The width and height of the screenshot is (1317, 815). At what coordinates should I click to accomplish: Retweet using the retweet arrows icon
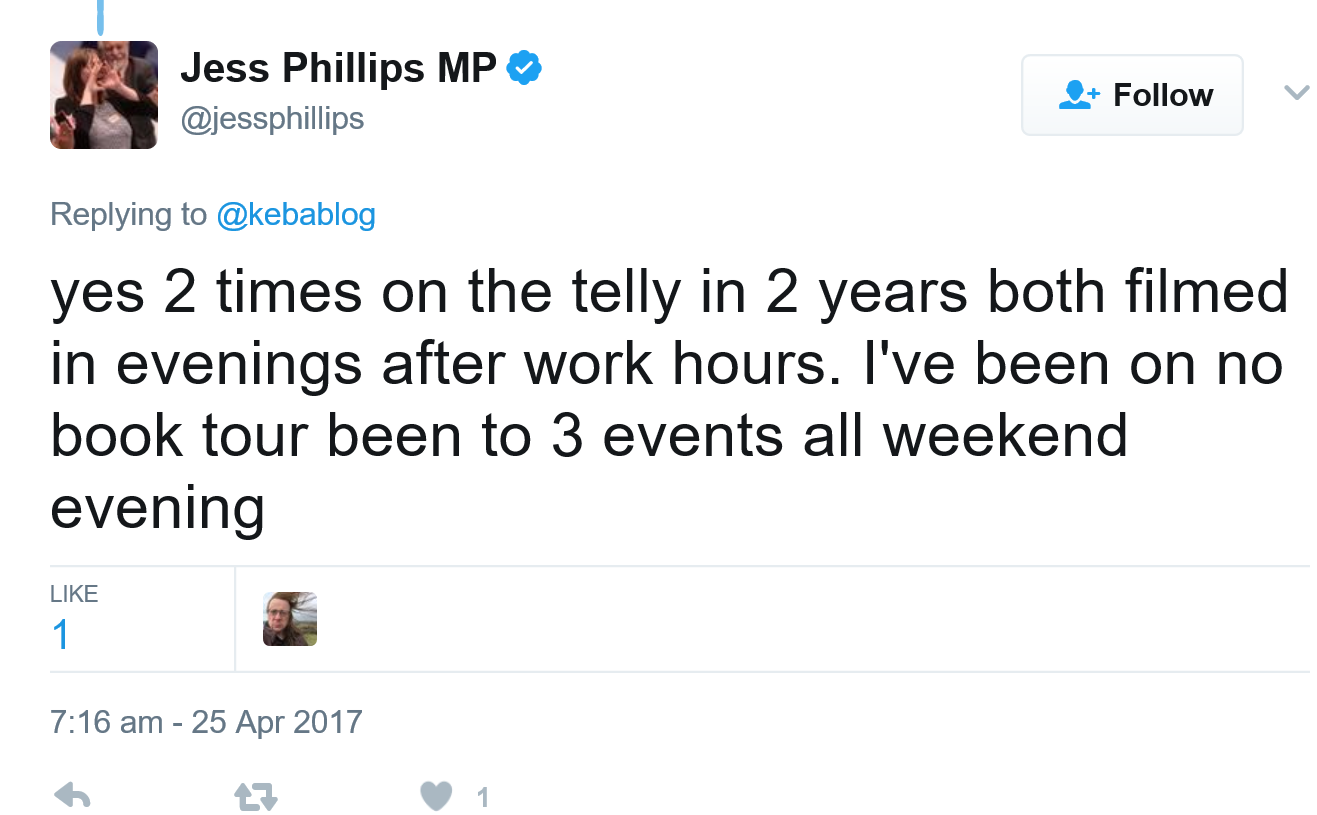(255, 796)
